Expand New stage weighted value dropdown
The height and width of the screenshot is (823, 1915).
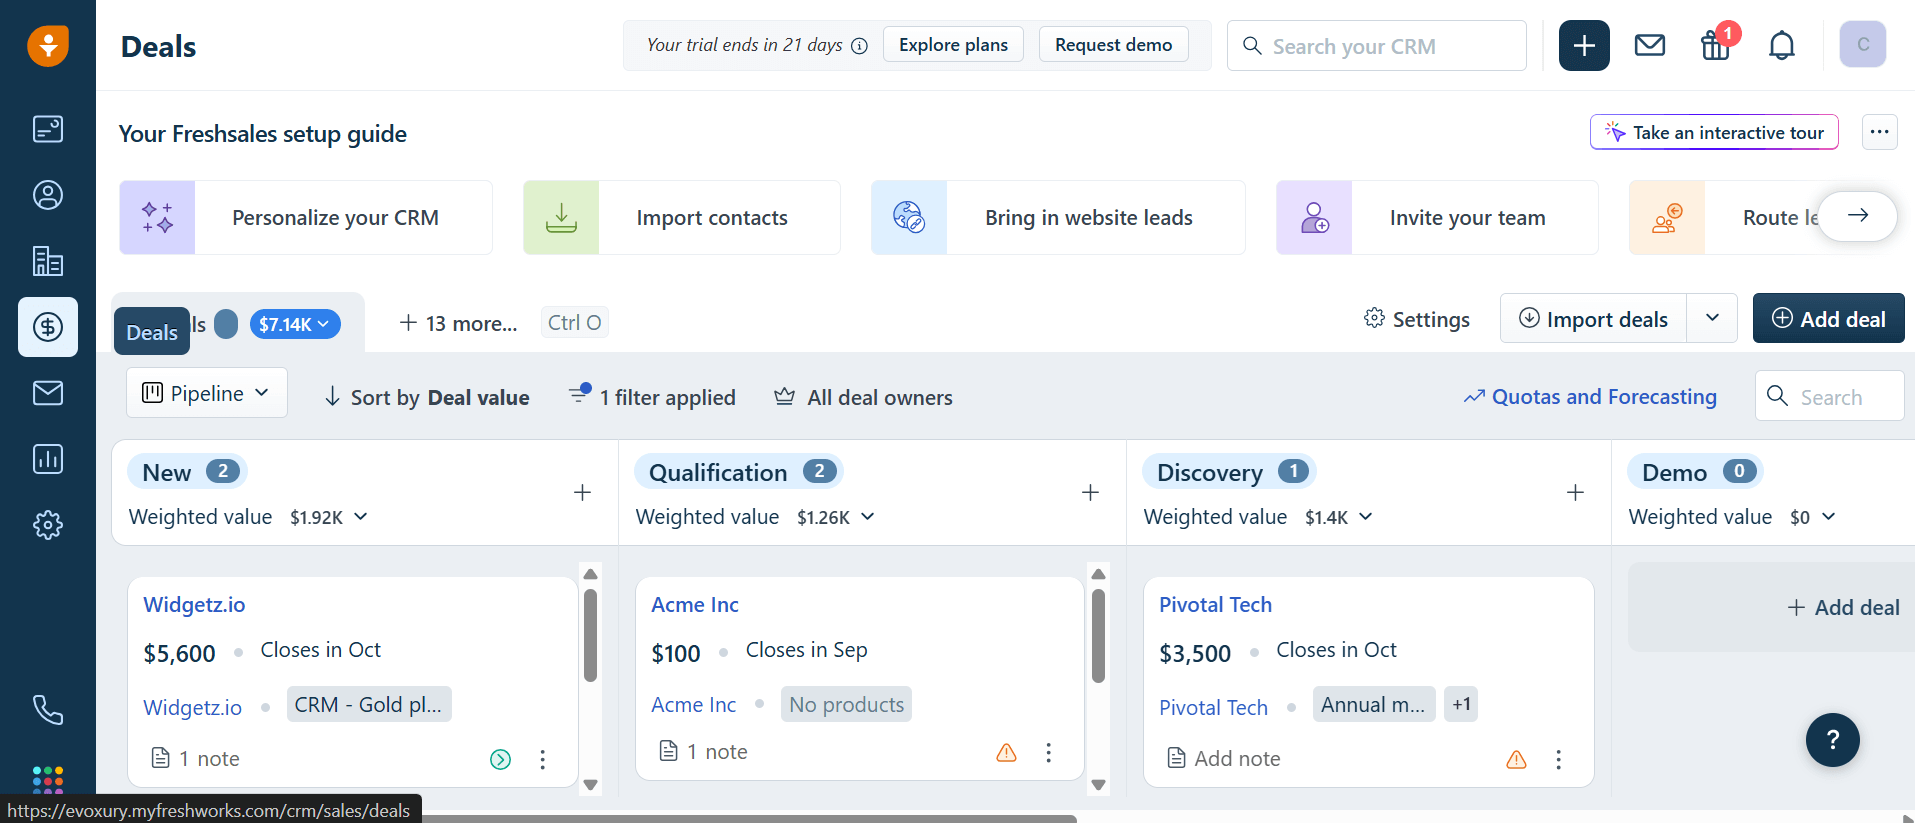(361, 517)
